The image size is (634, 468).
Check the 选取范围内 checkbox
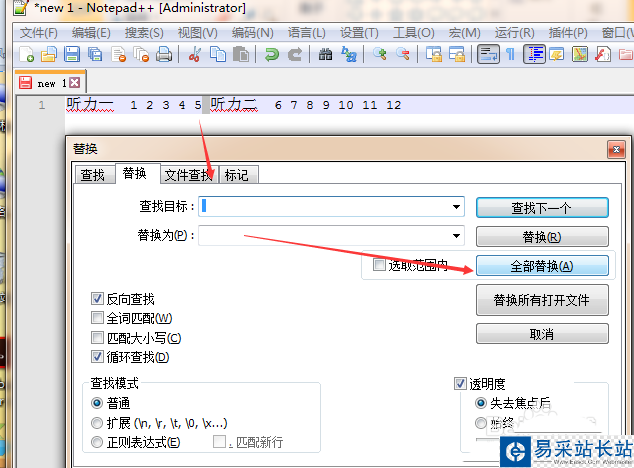379,265
